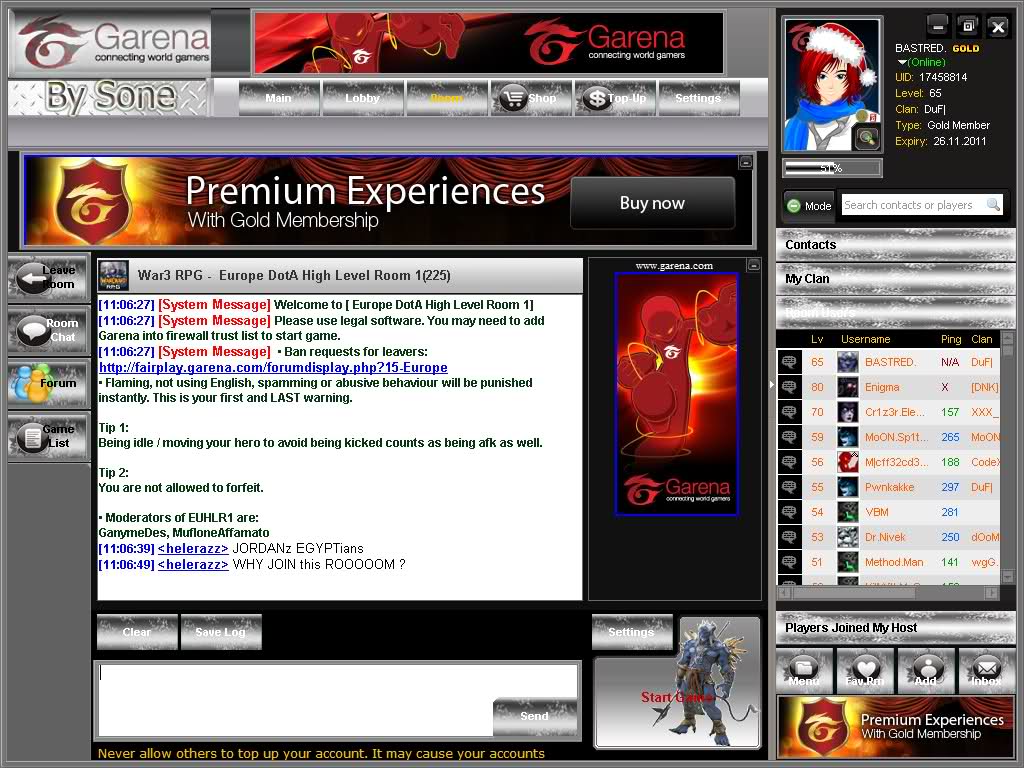Open the Top-Up dollar tab
This screenshot has width=1024, height=768.
tap(615, 99)
